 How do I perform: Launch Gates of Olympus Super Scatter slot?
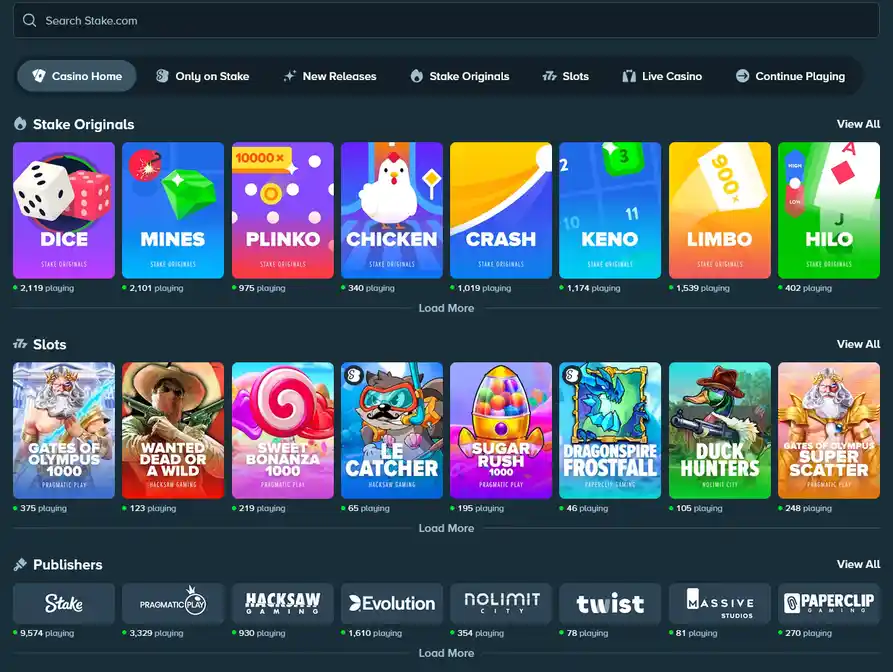point(829,431)
